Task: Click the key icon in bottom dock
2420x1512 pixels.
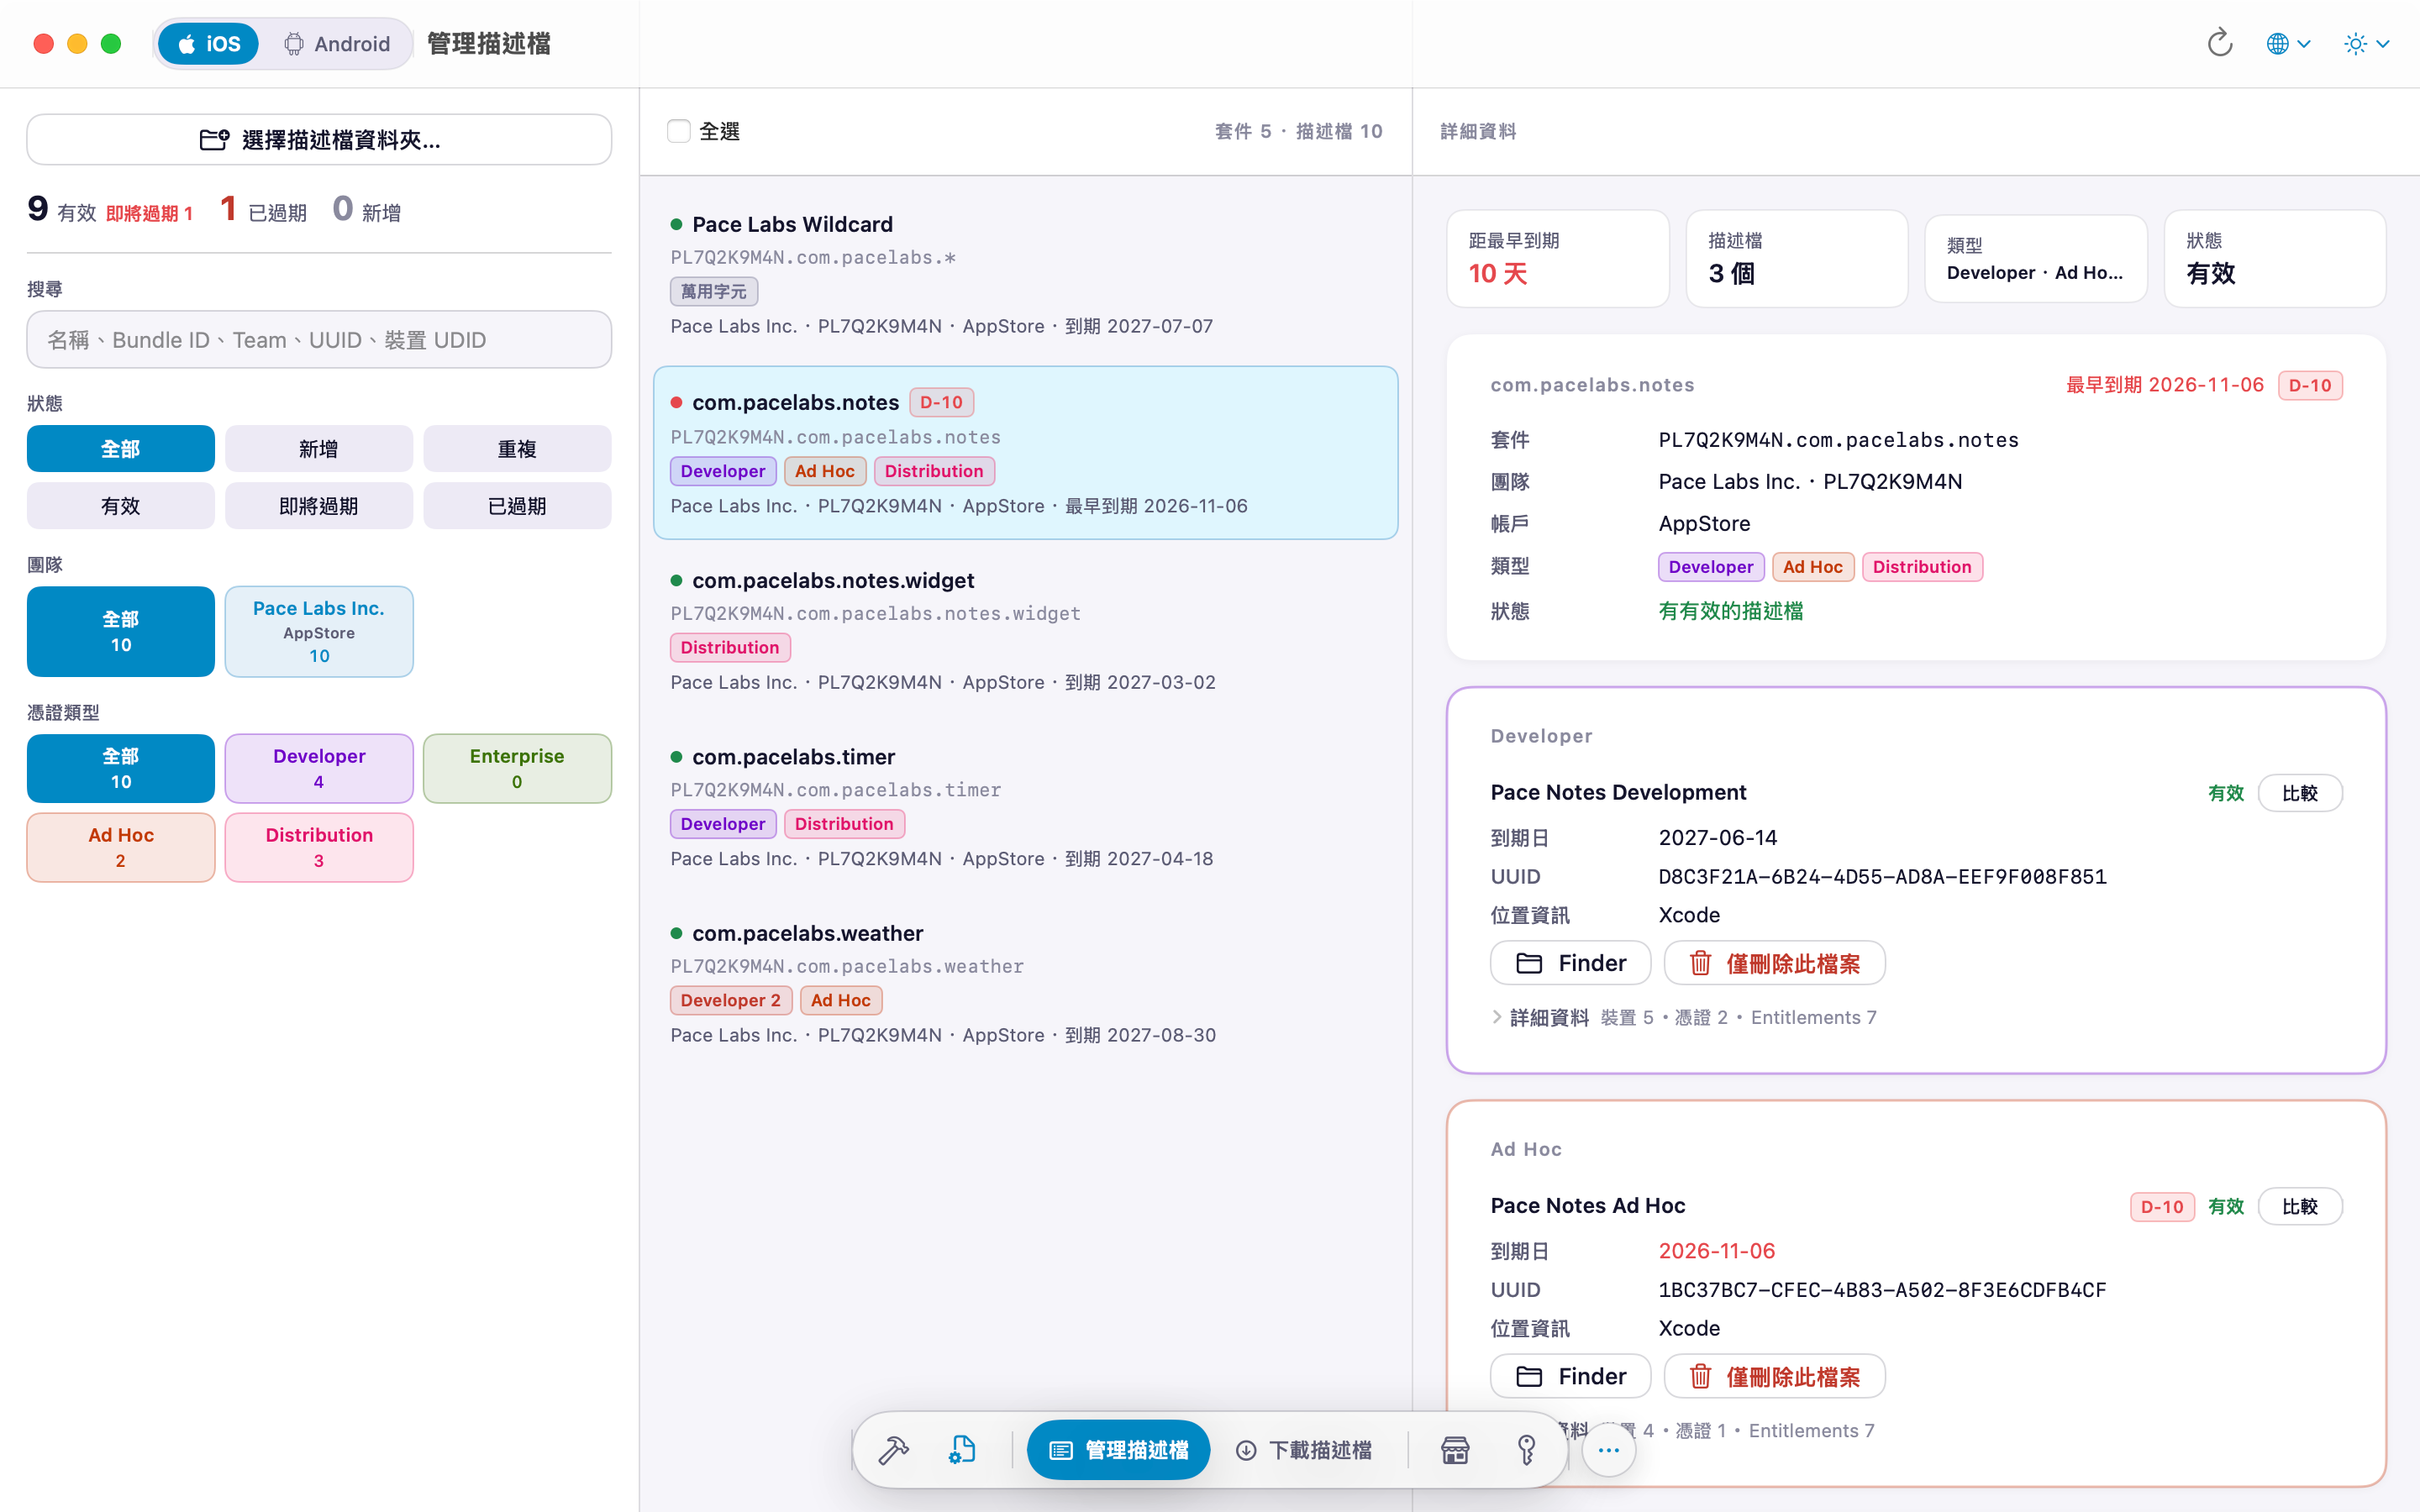Action: point(1526,1449)
